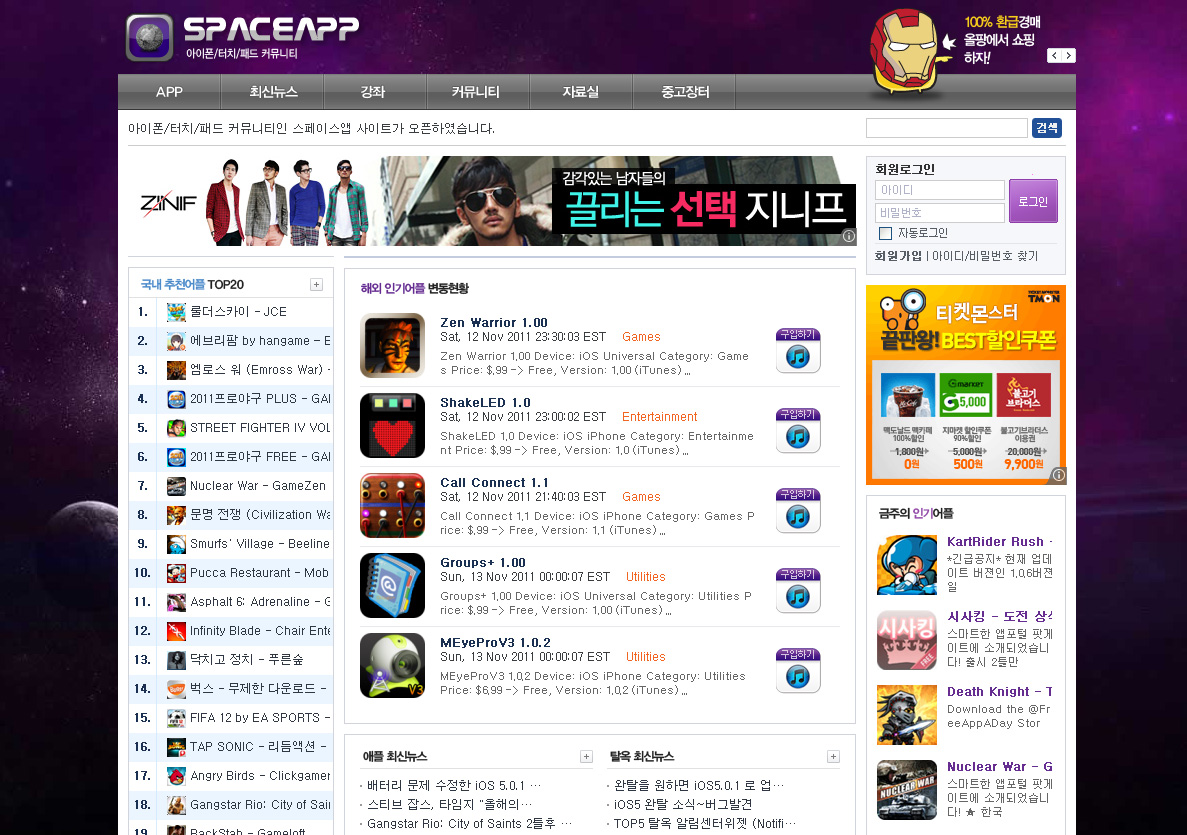Viewport: 1187px width, 835px height.
Task: Open the KartRider Rush app thumbnail icon
Action: click(x=907, y=565)
